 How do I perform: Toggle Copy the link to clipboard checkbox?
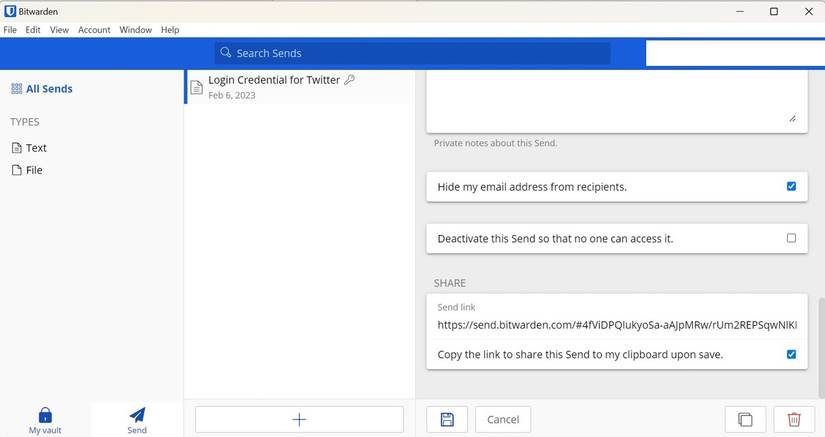(791, 354)
